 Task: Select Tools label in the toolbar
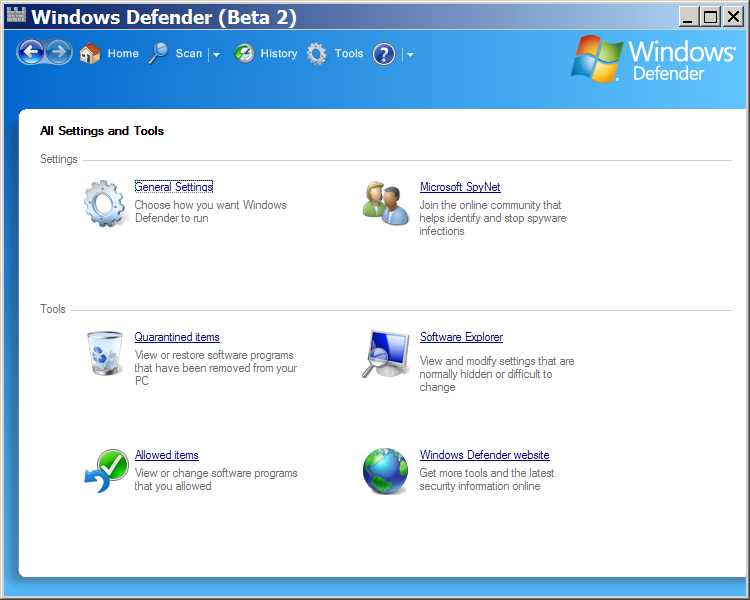point(349,54)
